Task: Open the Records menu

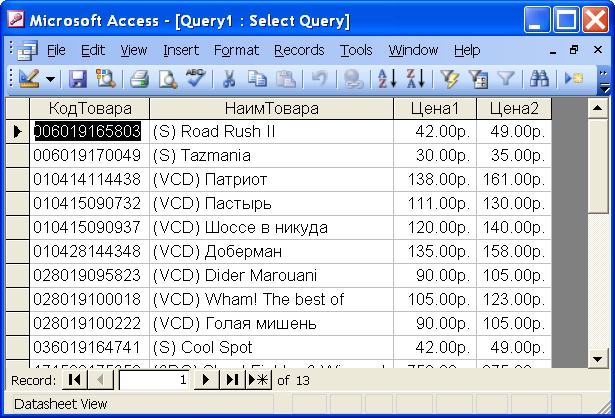Action: click(299, 50)
